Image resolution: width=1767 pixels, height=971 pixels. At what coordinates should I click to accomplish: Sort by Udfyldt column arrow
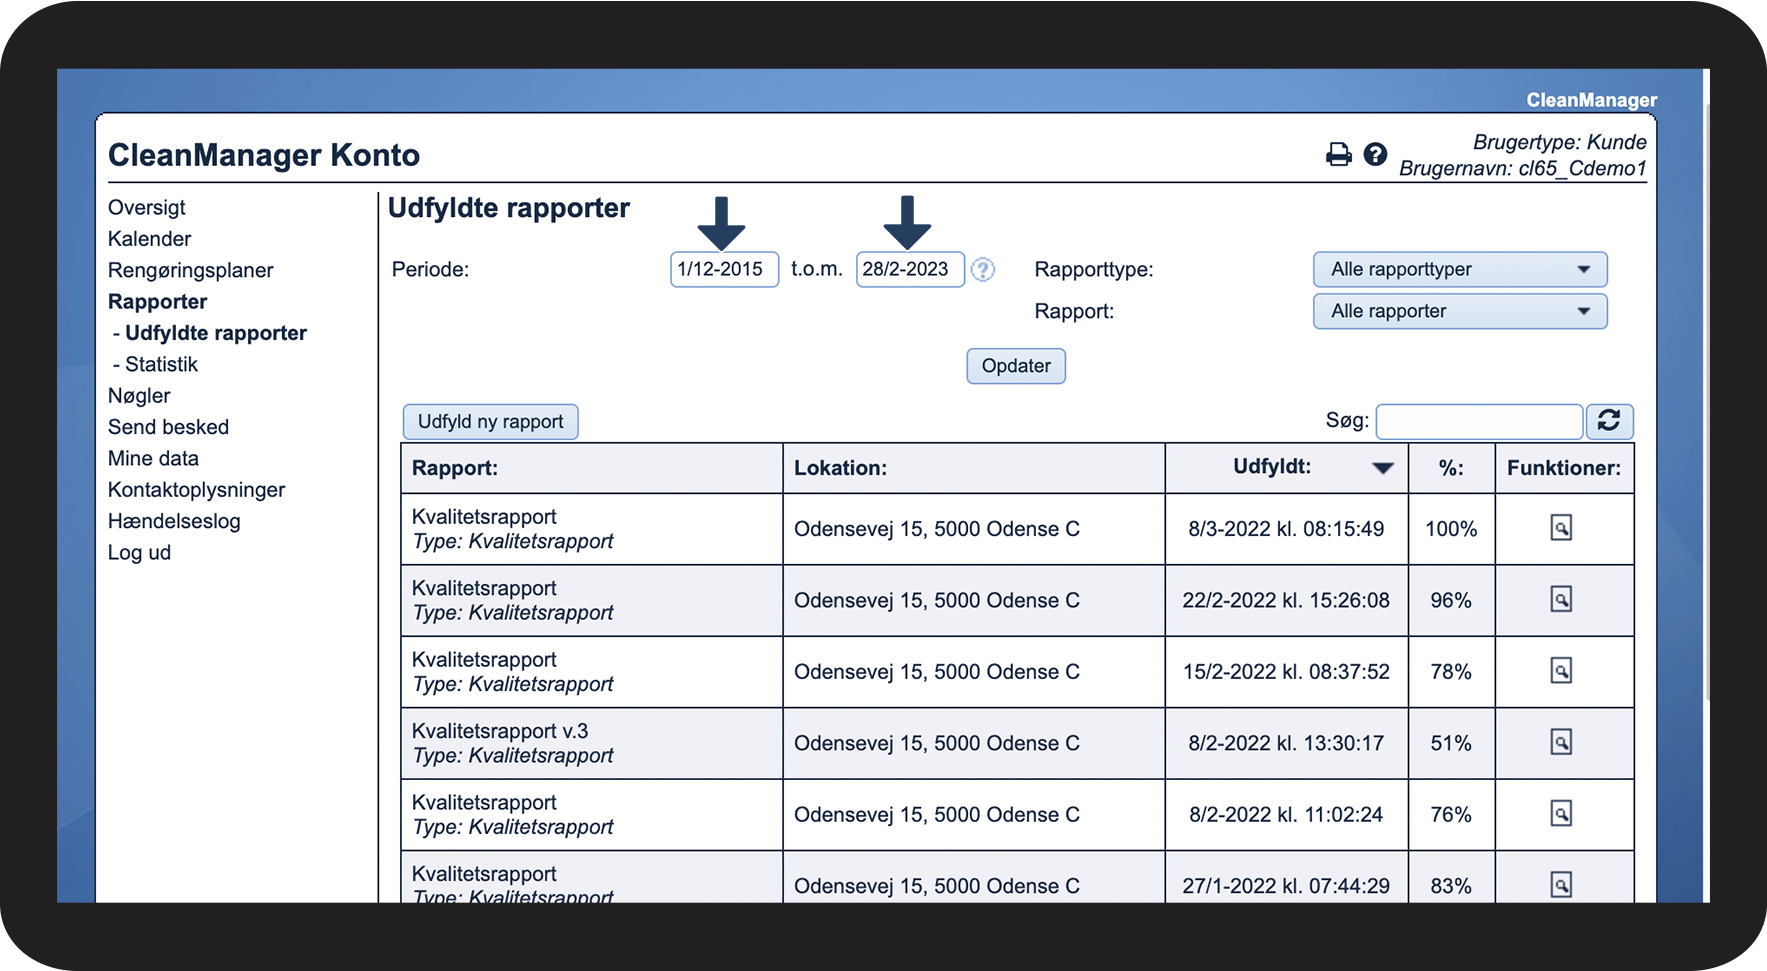(1382, 468)
